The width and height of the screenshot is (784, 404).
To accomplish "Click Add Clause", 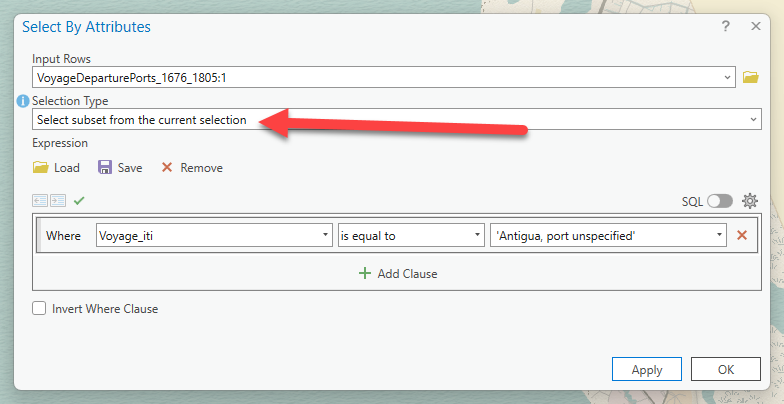I will pos(398,273).
